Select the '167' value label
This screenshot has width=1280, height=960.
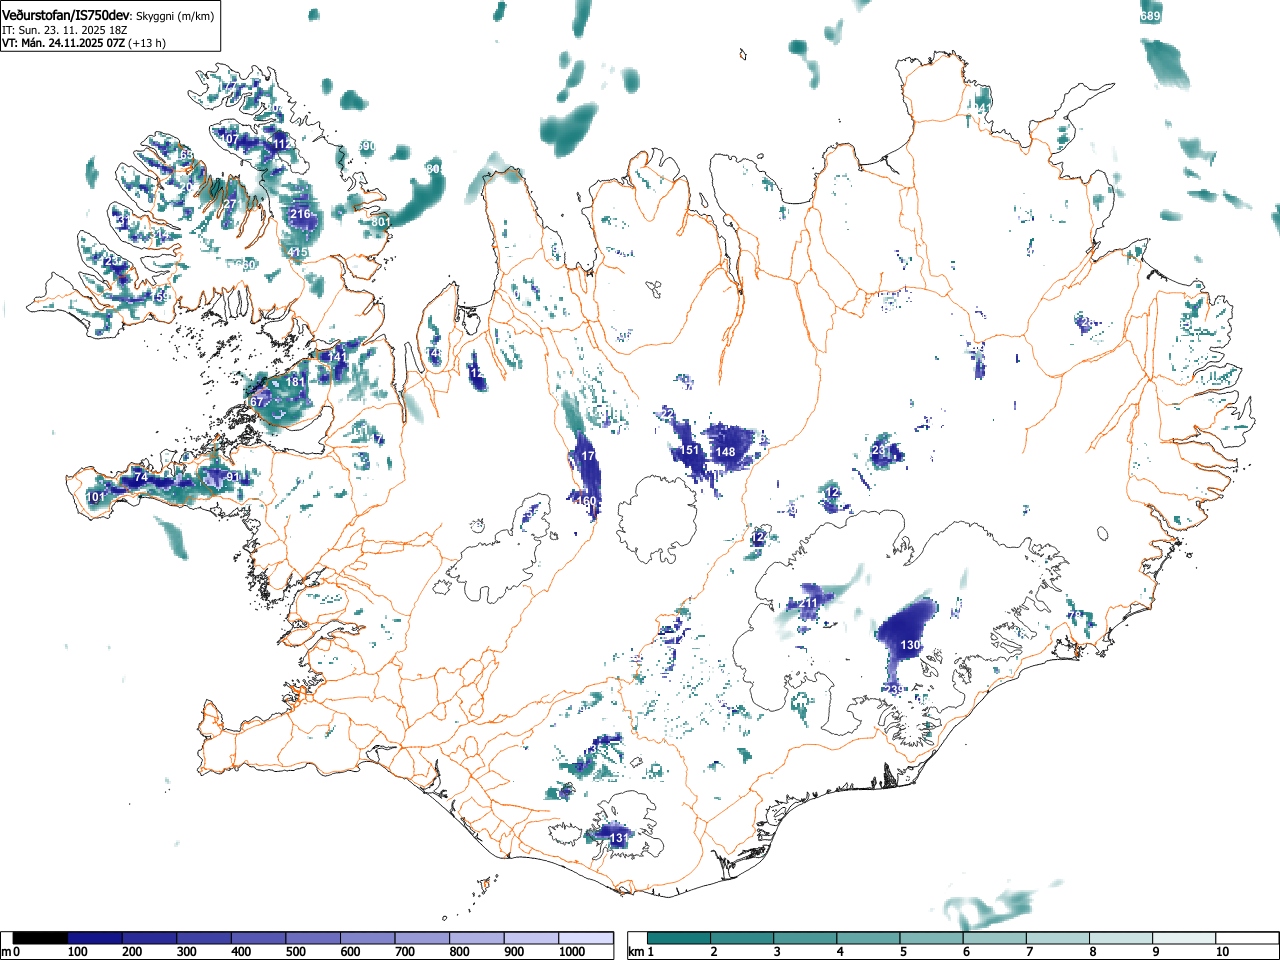pos(256,401)
